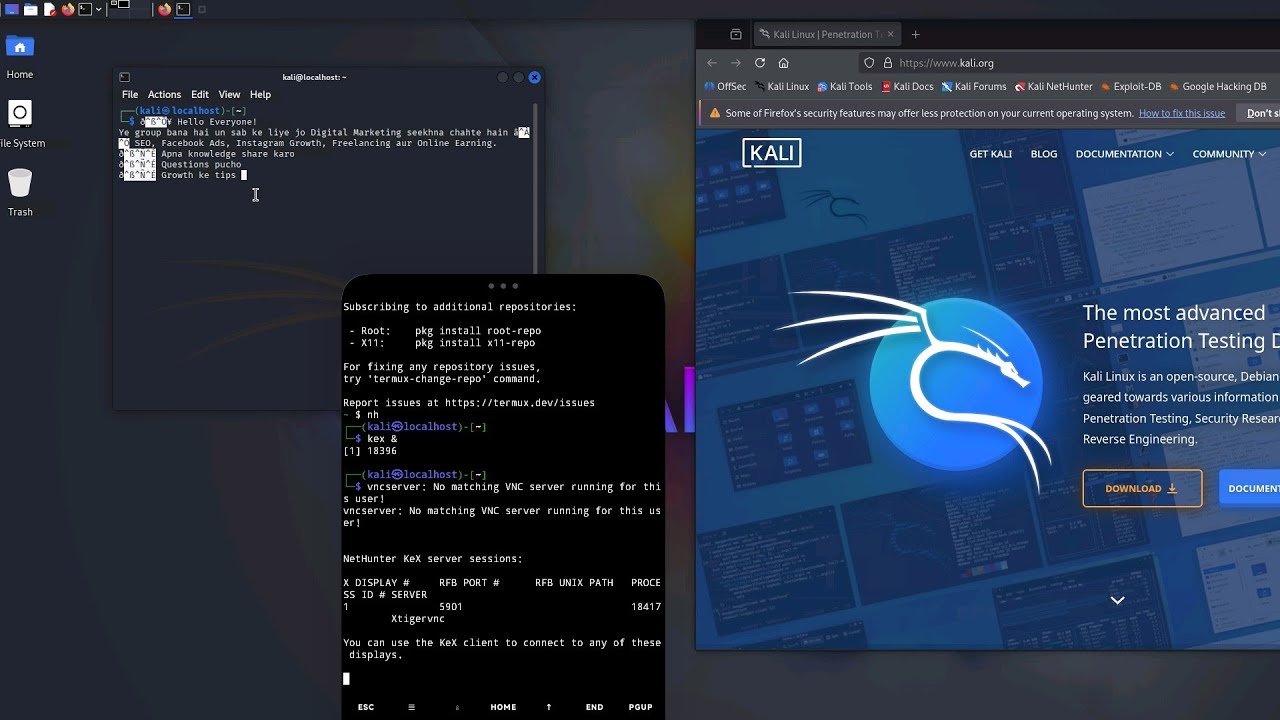Switch to terminal window in the taskbar
This screenshot has width=1280, height=720.
pyautogui.click(x=183, y=9)
